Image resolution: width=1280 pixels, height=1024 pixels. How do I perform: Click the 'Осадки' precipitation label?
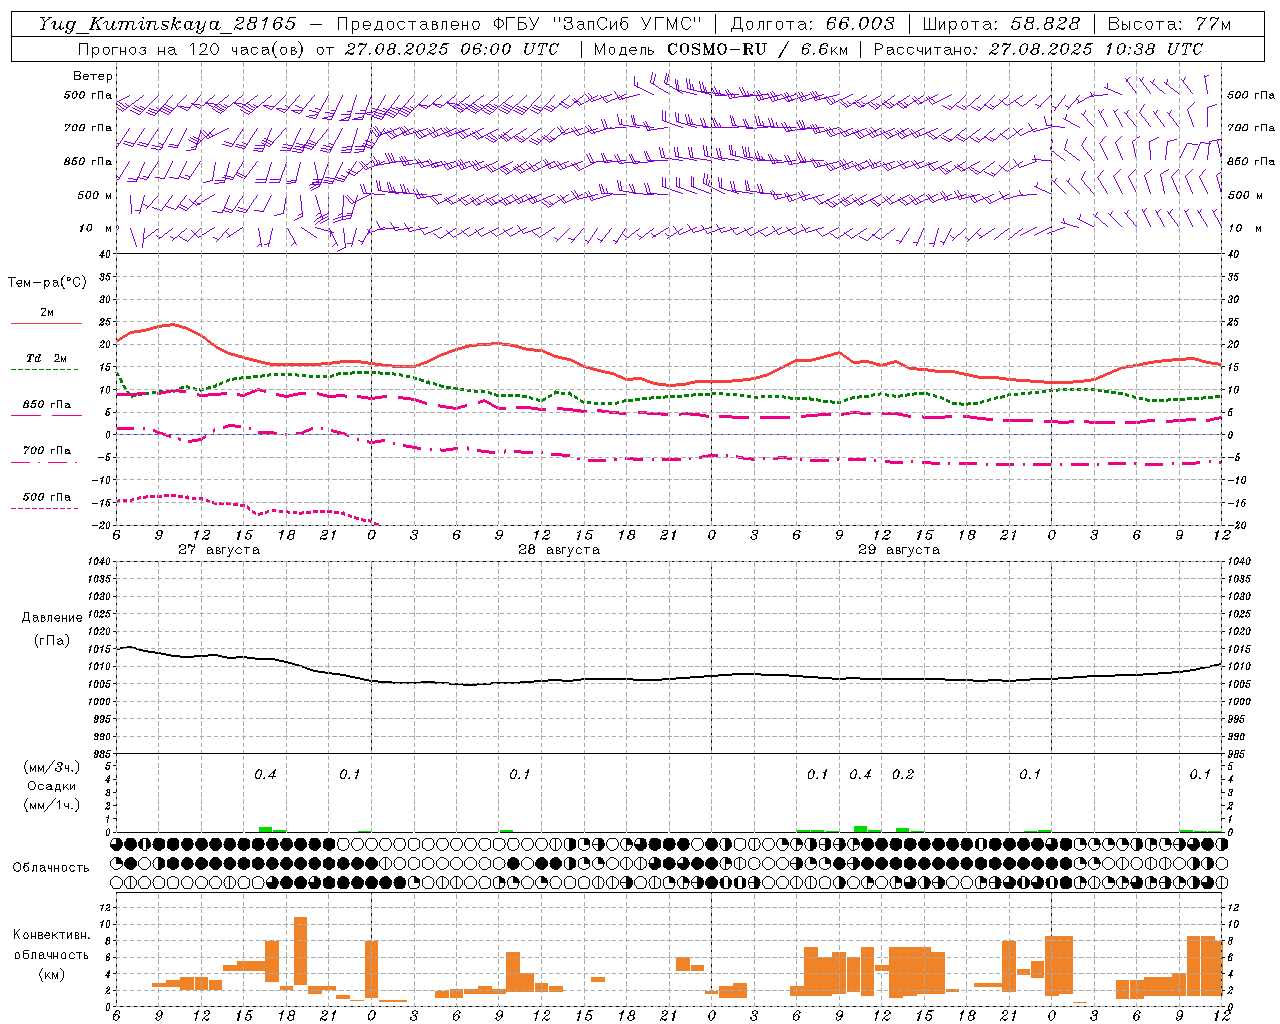(x=52, y=786)
